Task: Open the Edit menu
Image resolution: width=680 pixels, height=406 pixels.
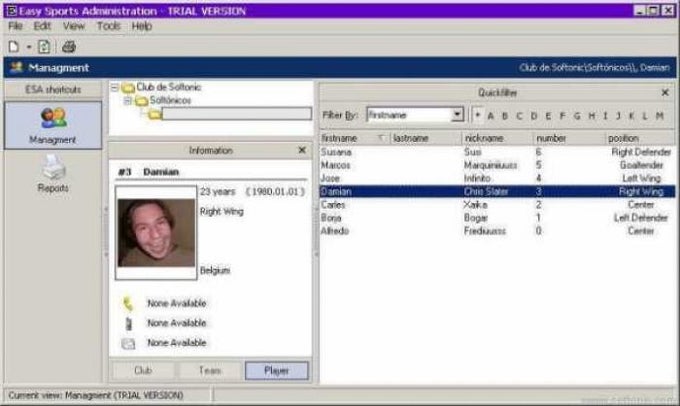Action: (x=42, y=26)
